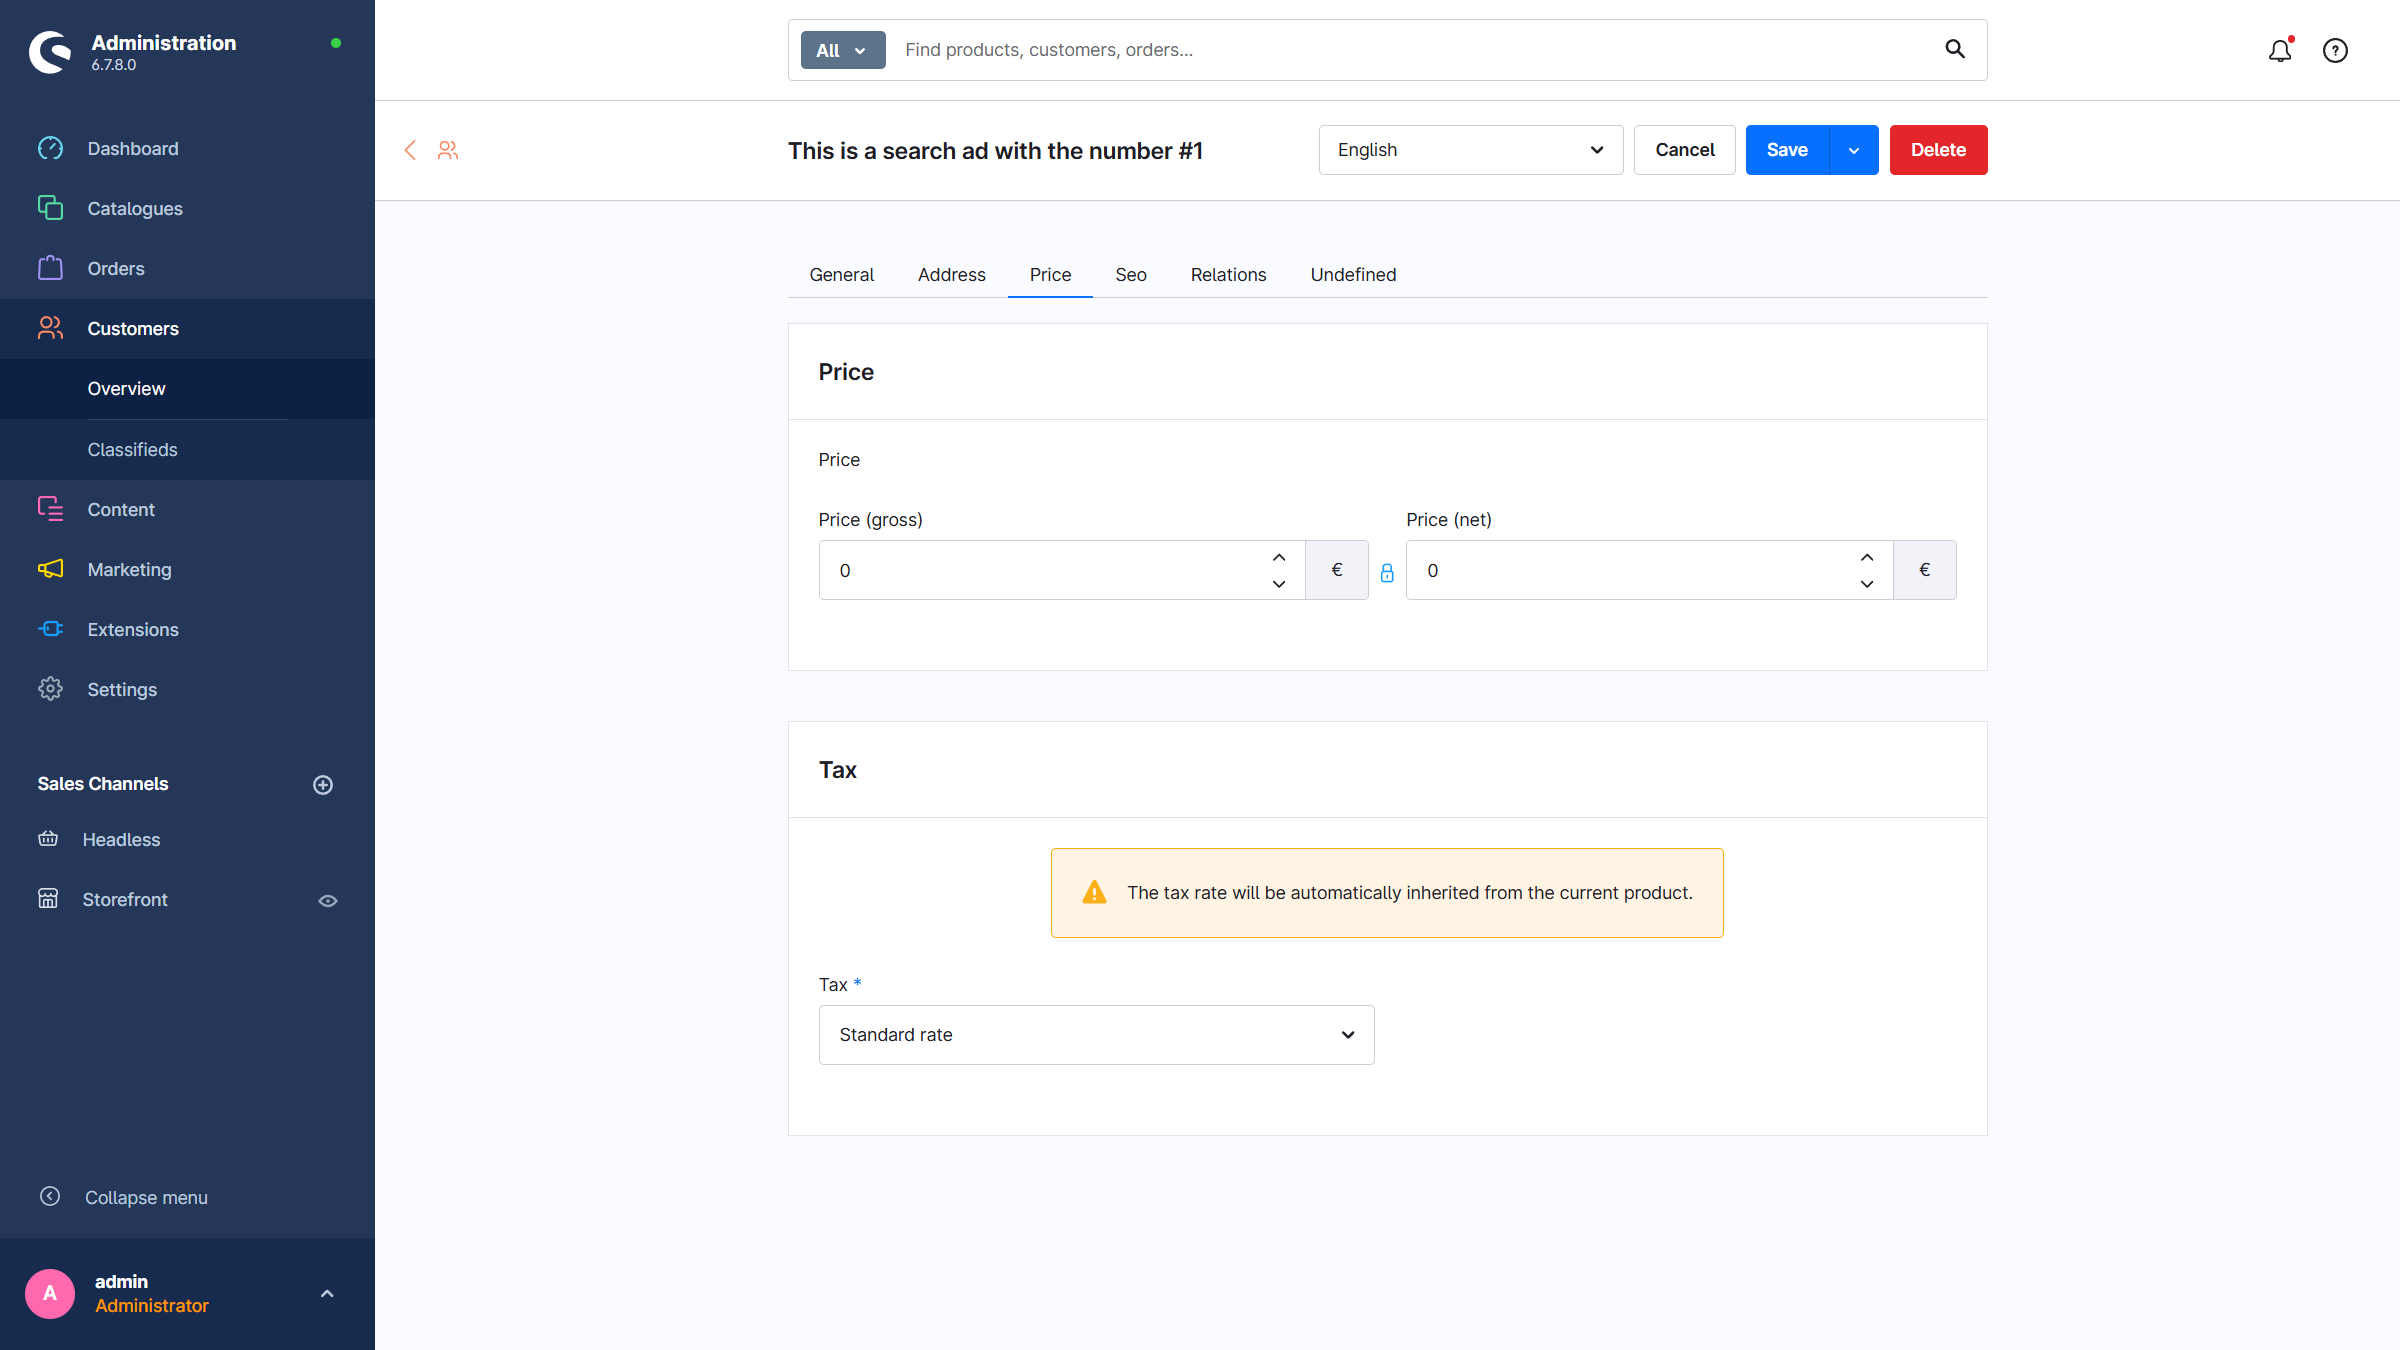Open Settings via the gear icon
Image resolution: width=2400 pixels, height=1350 pixels.
coord(50,689)
